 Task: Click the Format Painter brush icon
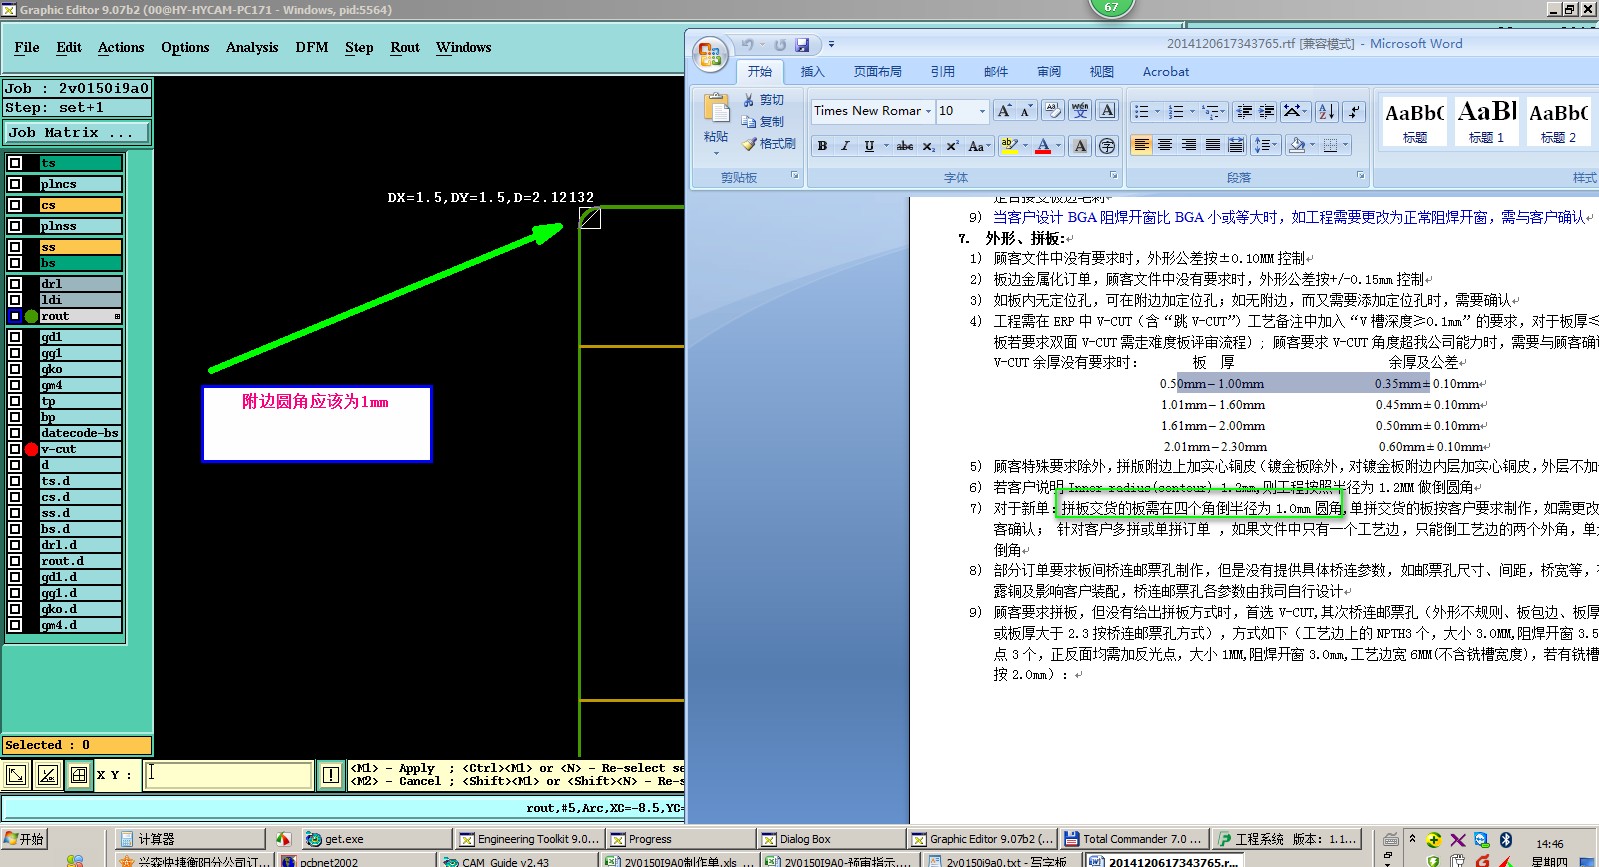pyautogui.click(x=749, y=144)
